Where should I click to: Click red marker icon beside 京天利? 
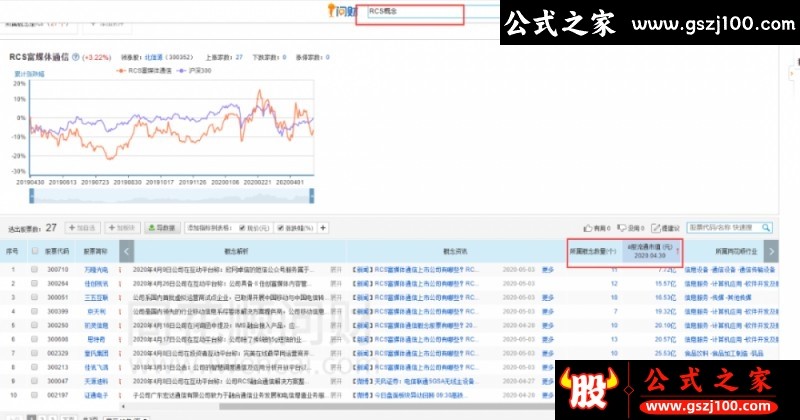[x=120, y=311]
